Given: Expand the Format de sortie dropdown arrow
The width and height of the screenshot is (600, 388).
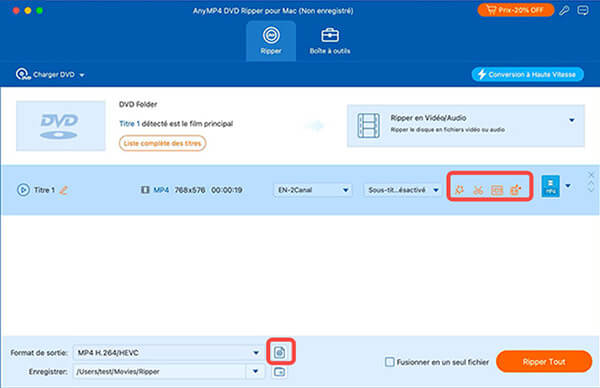Looking at the screenshot, I should 256,353.
